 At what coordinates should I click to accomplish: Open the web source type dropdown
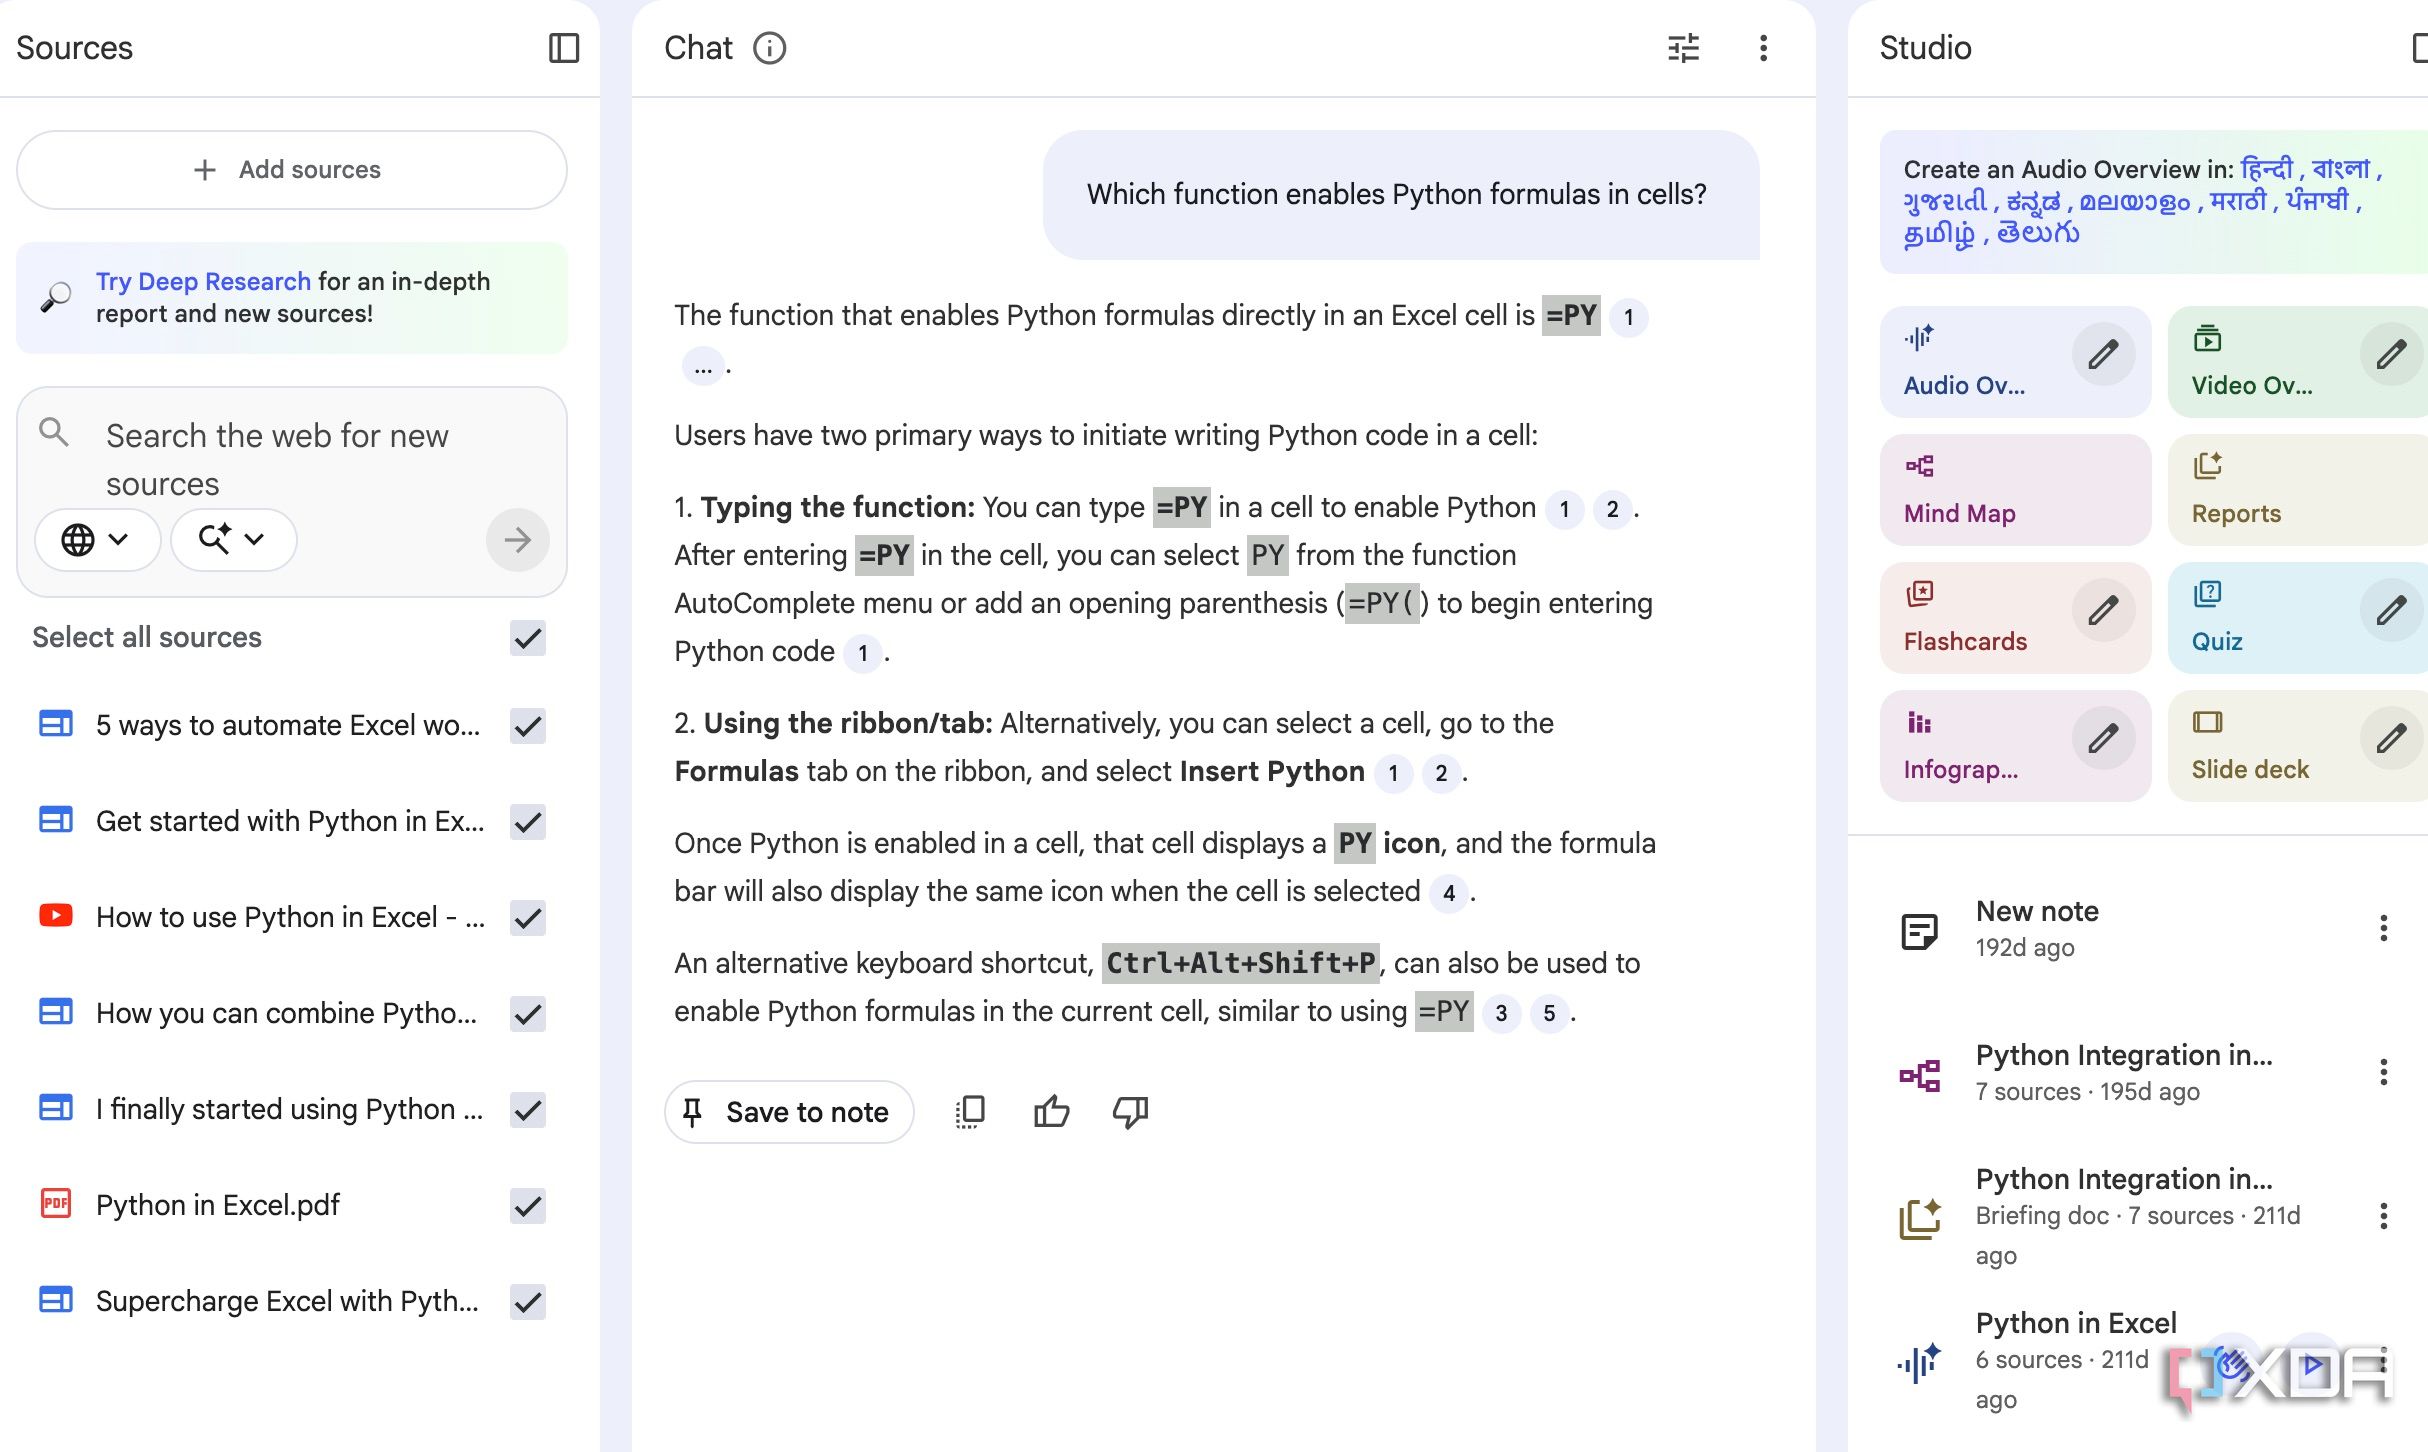tap(96, 540)
